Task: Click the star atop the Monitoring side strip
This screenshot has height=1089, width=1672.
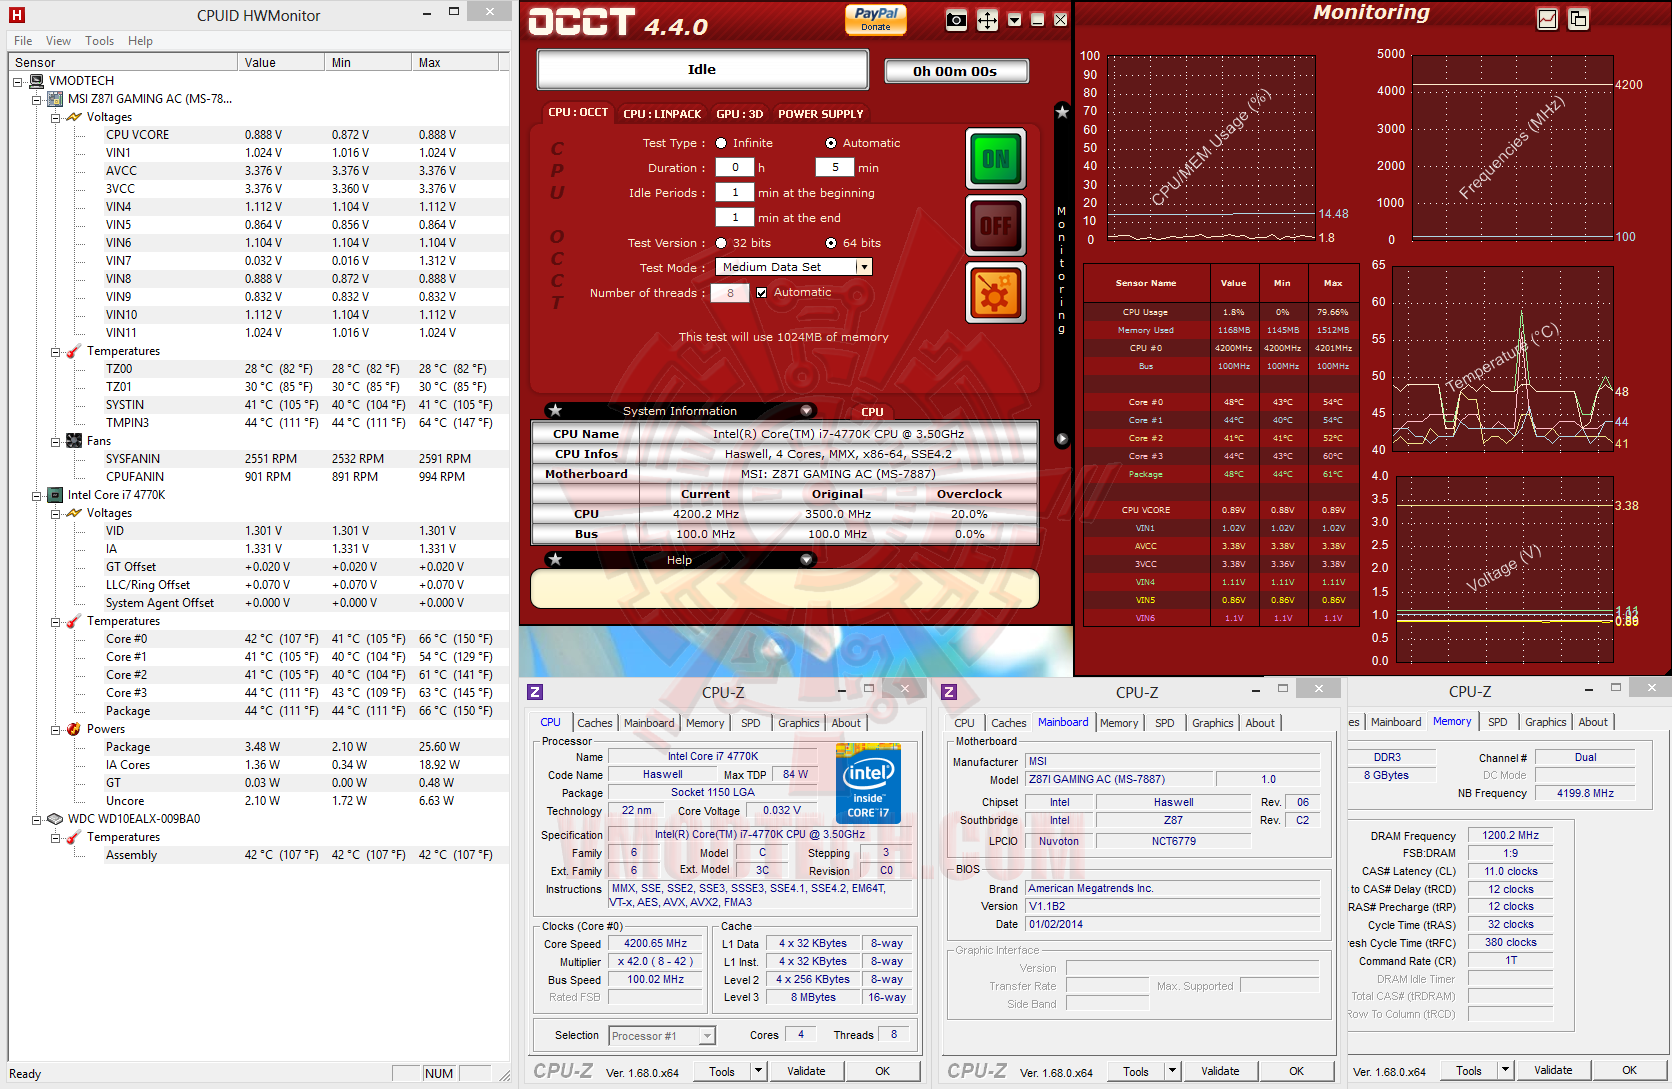Action: pyautogui.click(x=1062, y=112)
